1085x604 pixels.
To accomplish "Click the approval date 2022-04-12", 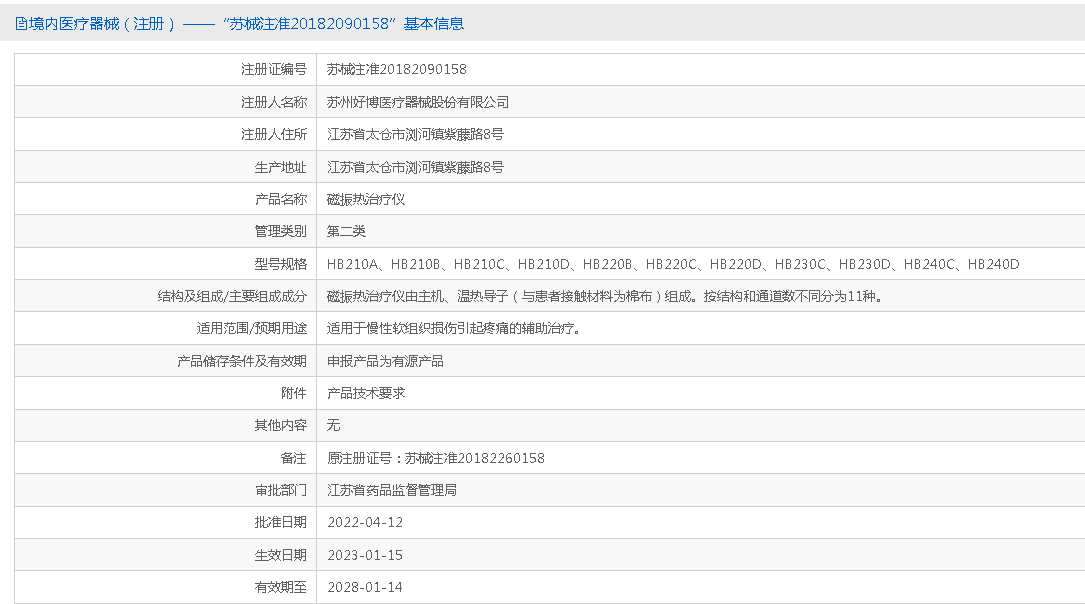I will pyautogui.click(x=365, y=522).
